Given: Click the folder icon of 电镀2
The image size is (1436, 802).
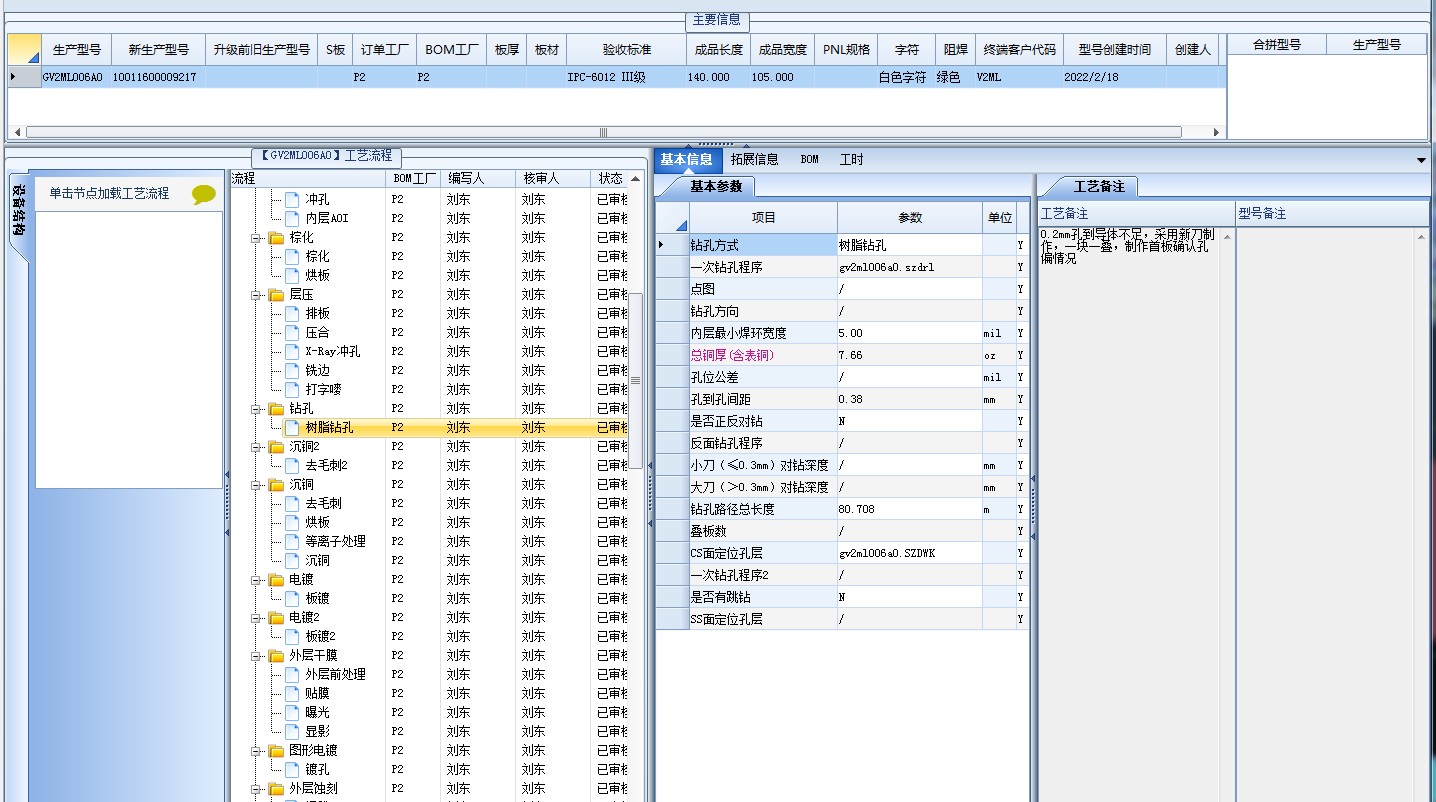Looking at the screenshot, I should pos(276,618).
